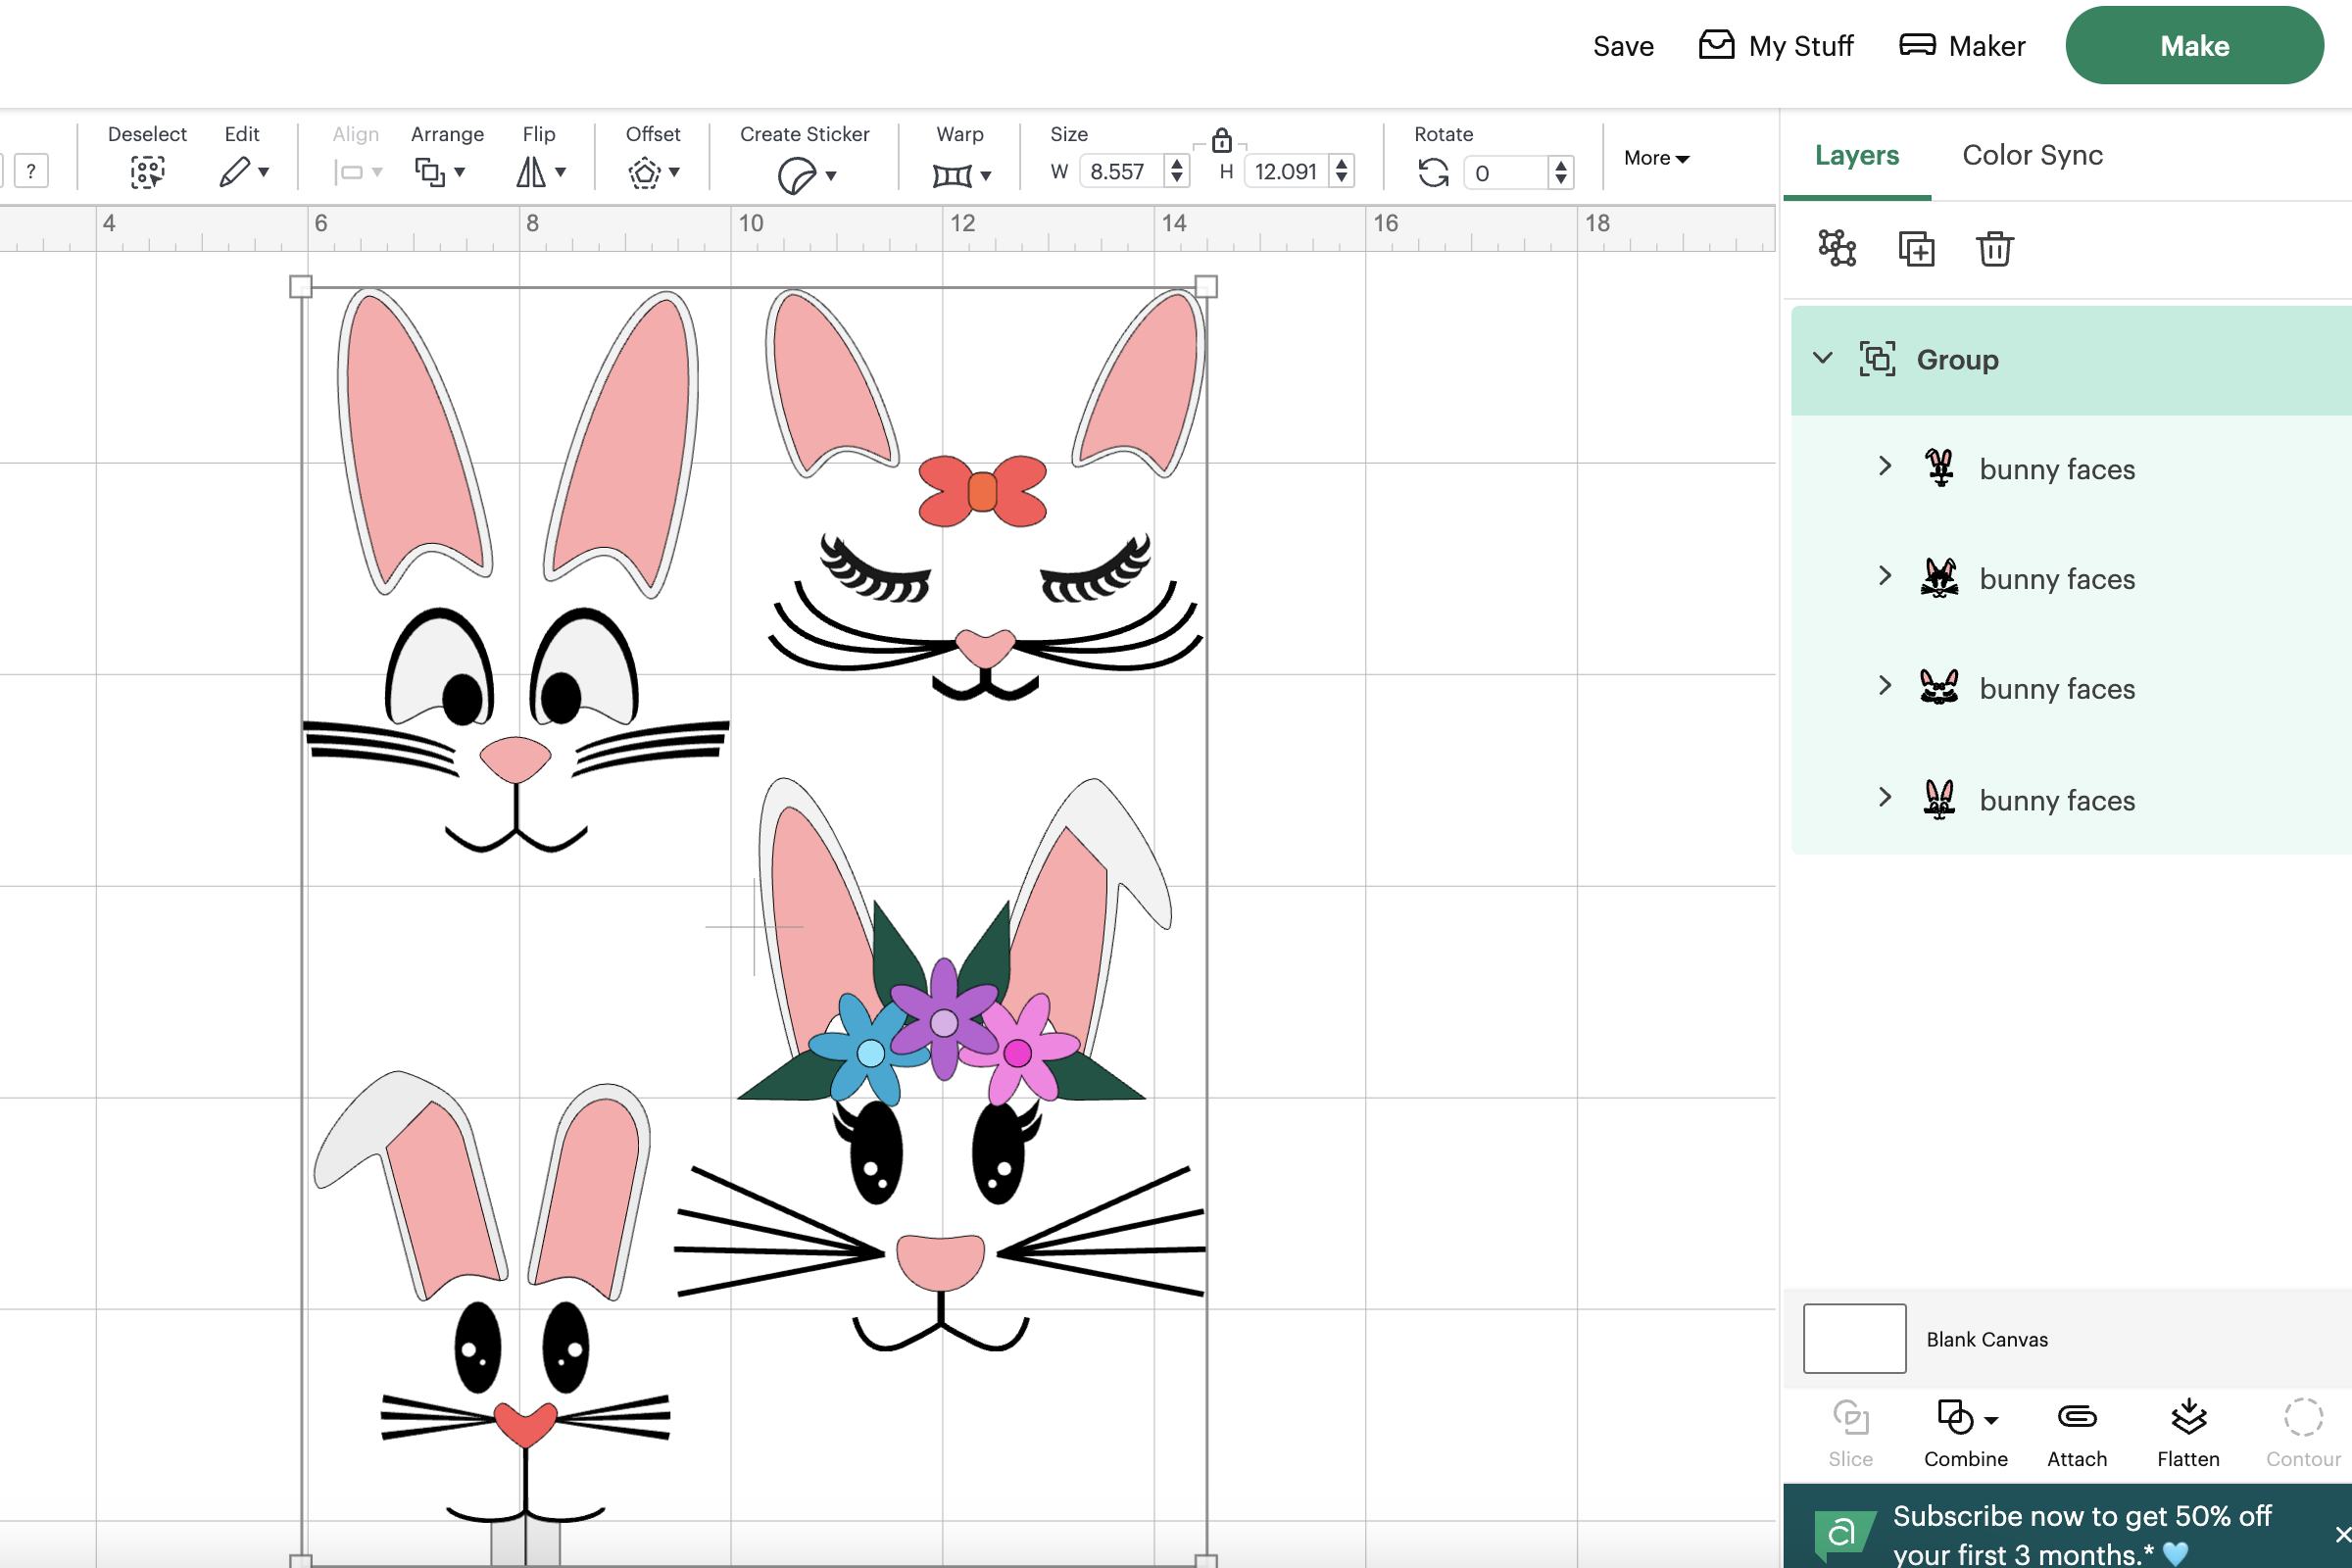Collapse the Group layer chevron

[1822, 358]
